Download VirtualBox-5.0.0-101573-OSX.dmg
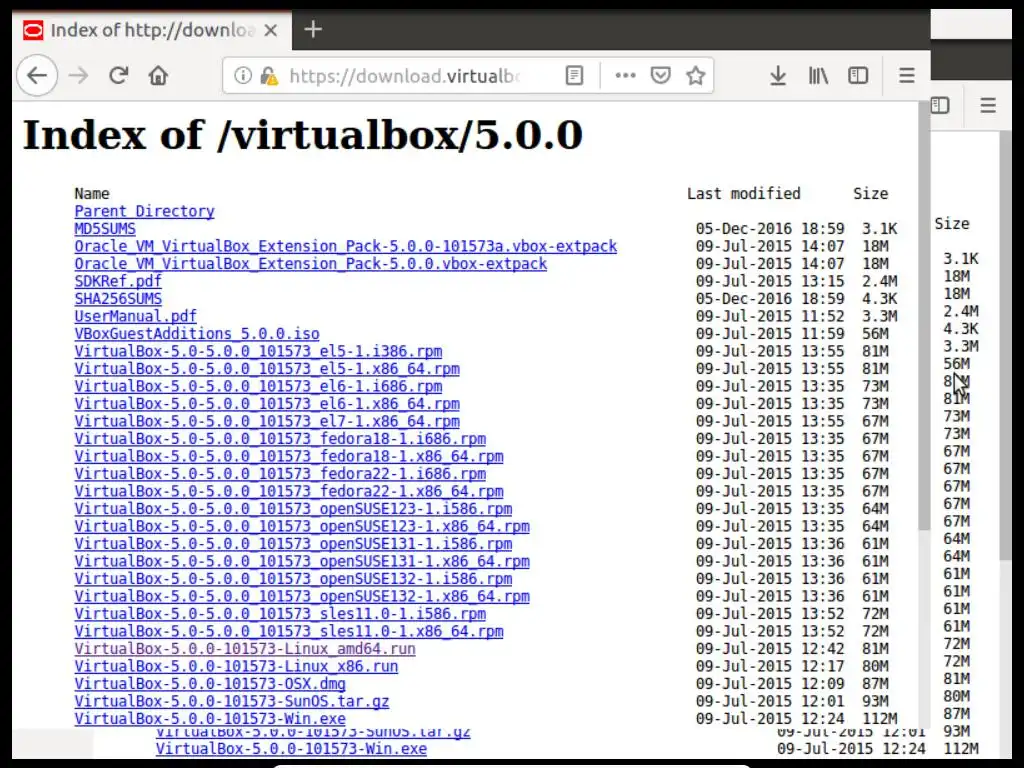The width and height of the screenshot is (1024, 768). coord(210,684)
